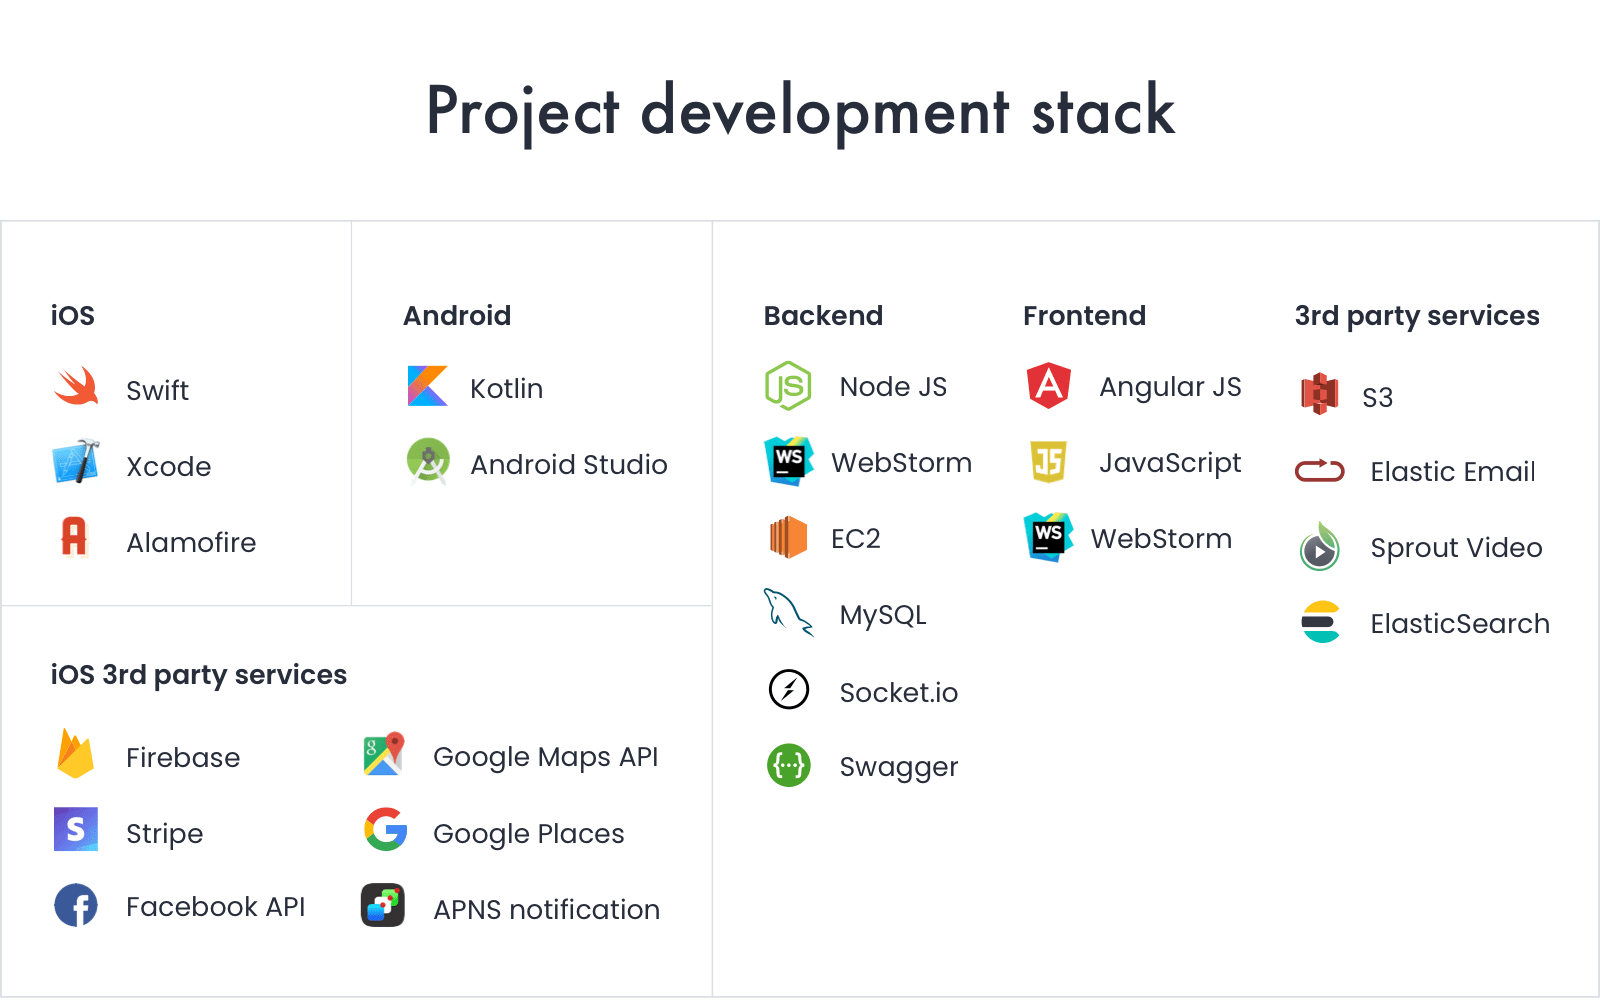Click the "Project development stack" title
This screenshot has width=1600, height=1000.
[x=801, y=111]
